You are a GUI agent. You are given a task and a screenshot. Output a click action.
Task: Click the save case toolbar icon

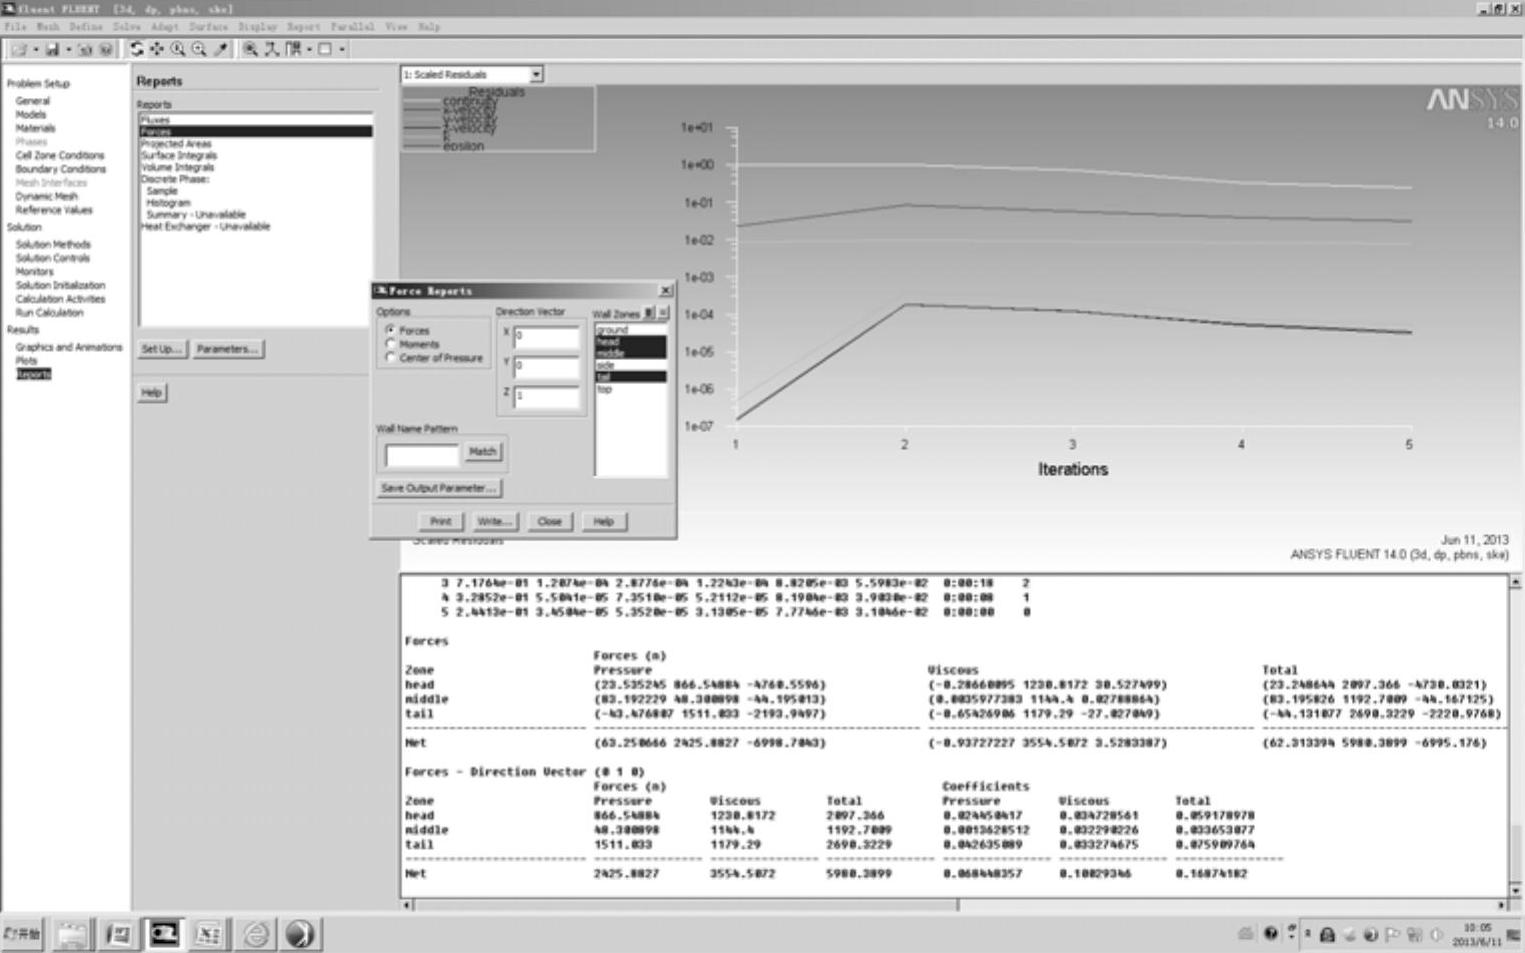pos(52,49)
